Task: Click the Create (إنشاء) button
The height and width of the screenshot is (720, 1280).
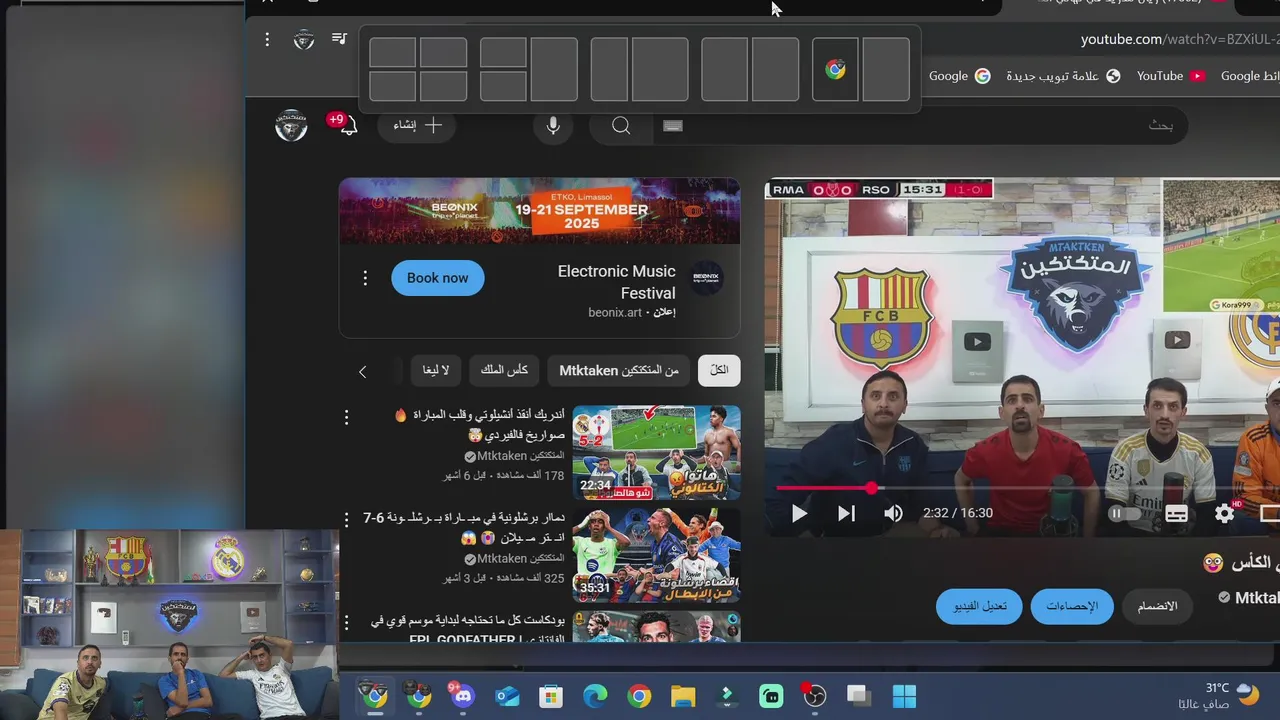Action: tap(418, 125)
